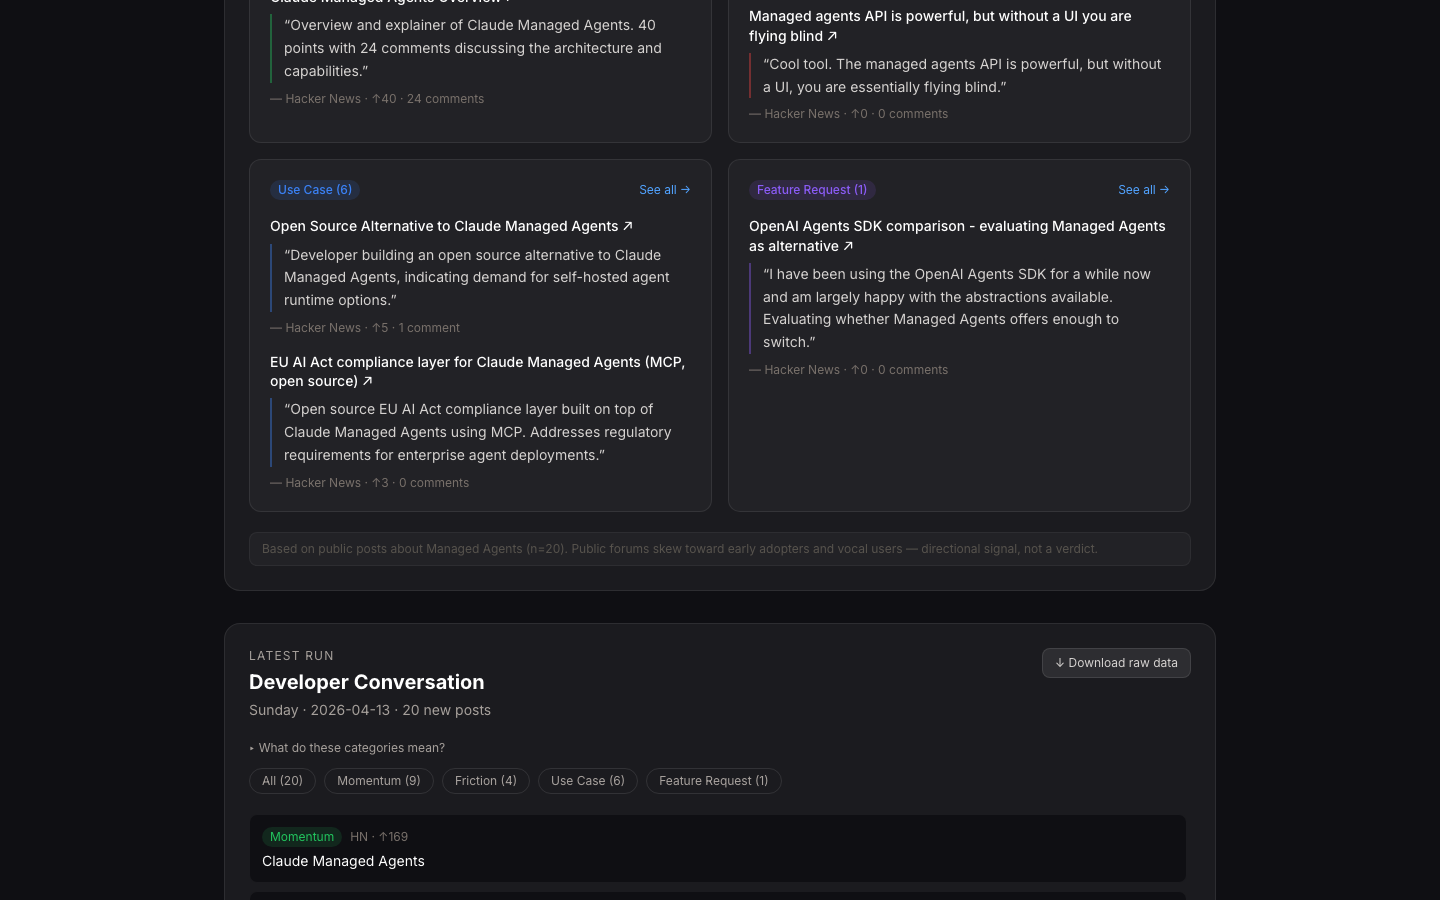
Task: Click quote 'Overview and explainer of Claude Managed Agents'
Action: pyautogui.click(x=480, y=48)
